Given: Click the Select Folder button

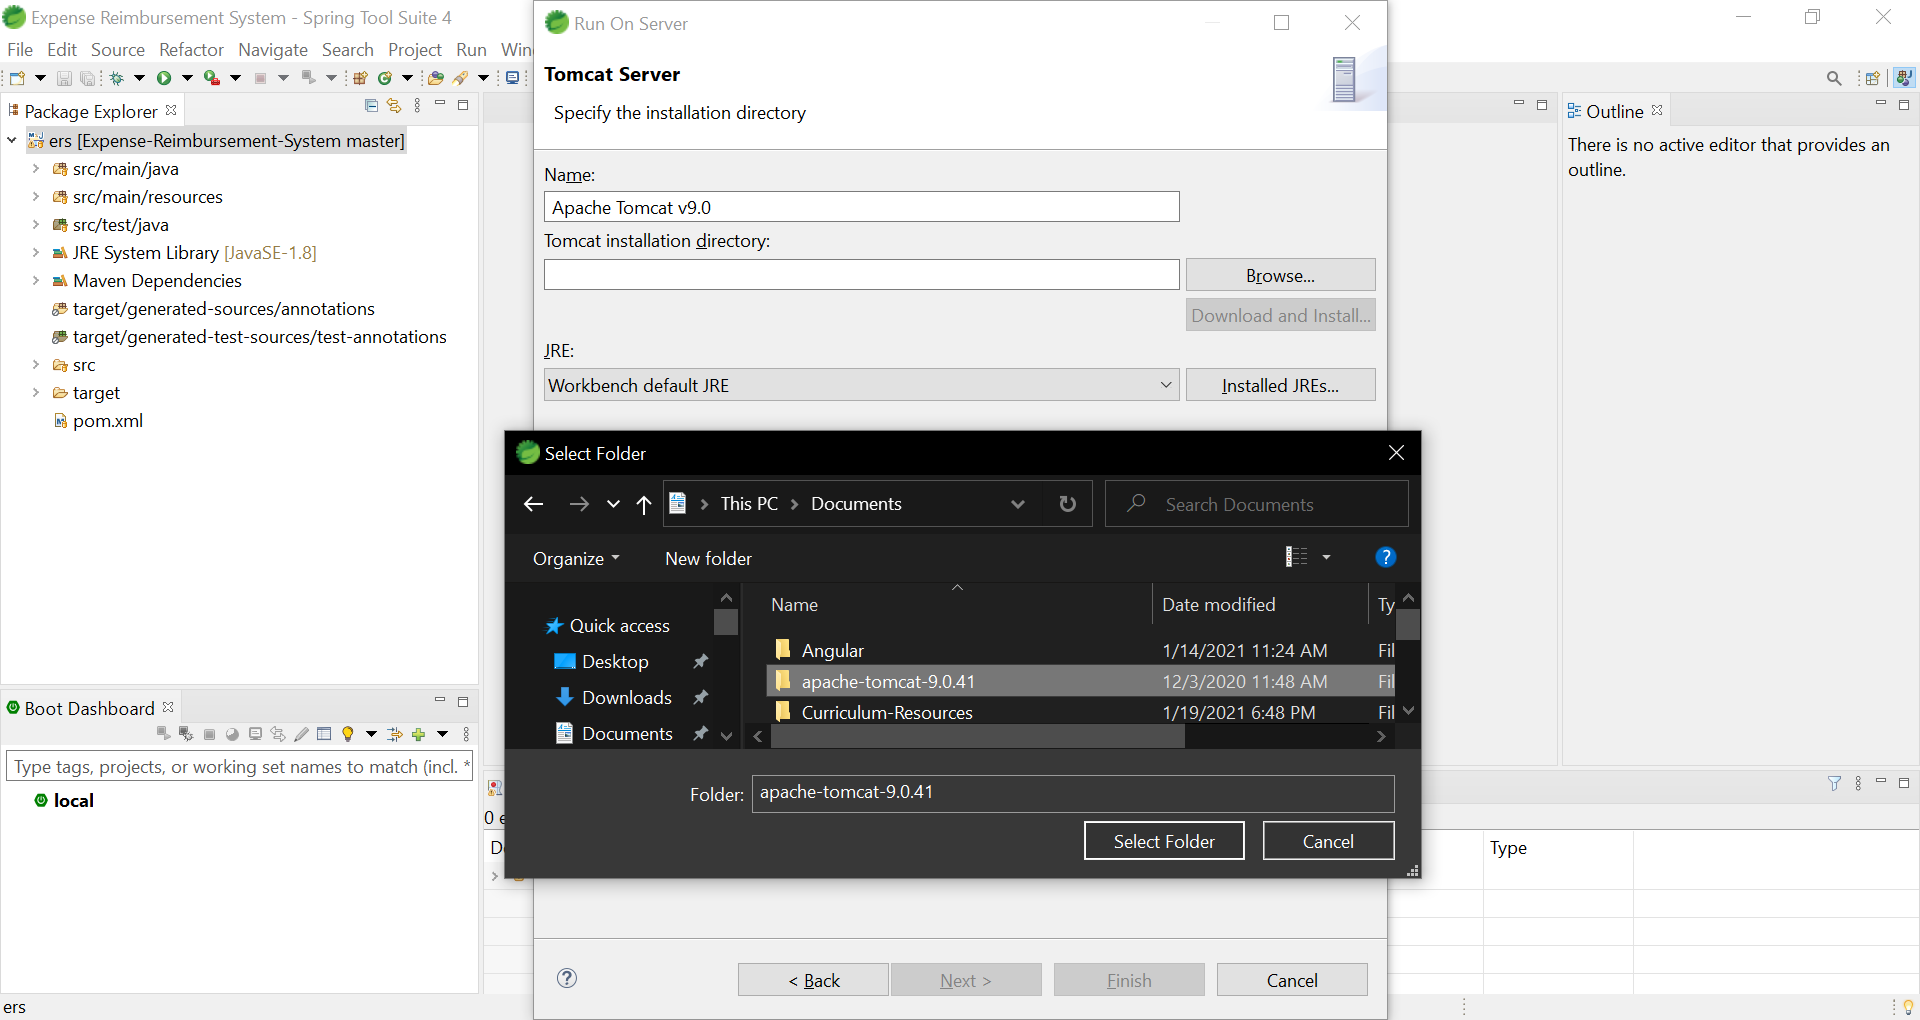Looking at the screenshot, I should click(x=1164, y=841).
